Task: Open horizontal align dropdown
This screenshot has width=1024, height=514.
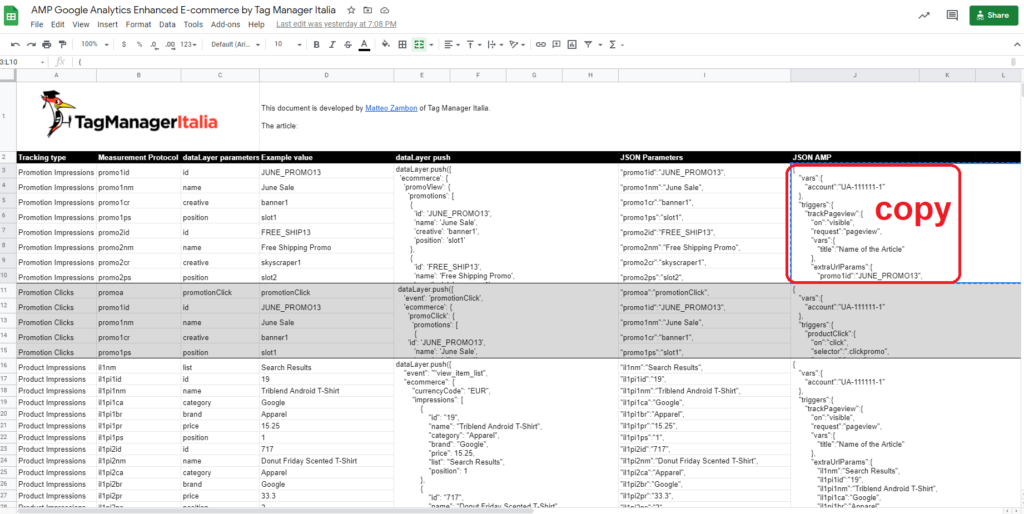Action: pyautogui.click(x=451, y=44)
